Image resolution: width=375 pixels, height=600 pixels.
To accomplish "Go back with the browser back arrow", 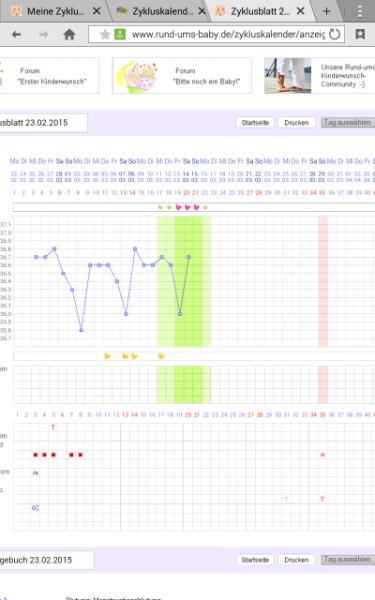I will tap(16, 34).
